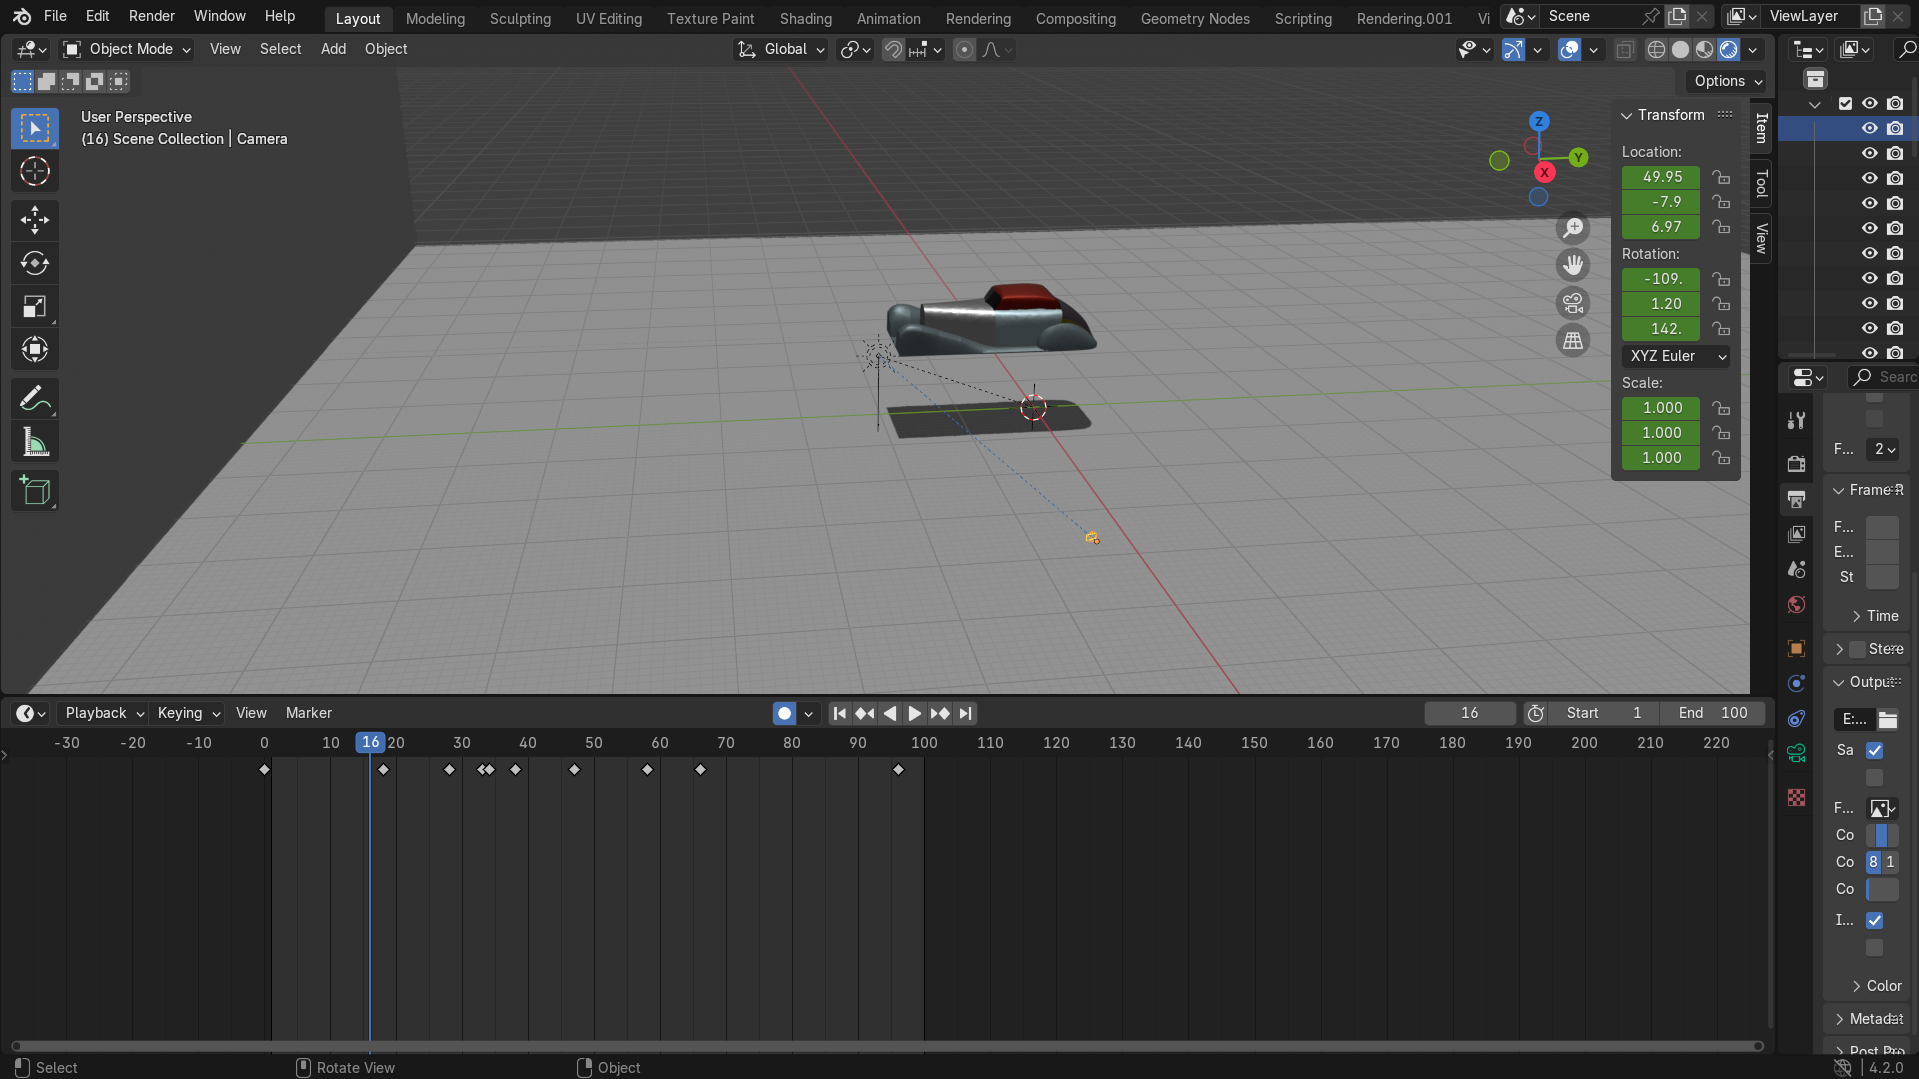Click the End frame field
This screenshot has width=1919, height=1079.
pyautogui.click(x=1713, y=713)
